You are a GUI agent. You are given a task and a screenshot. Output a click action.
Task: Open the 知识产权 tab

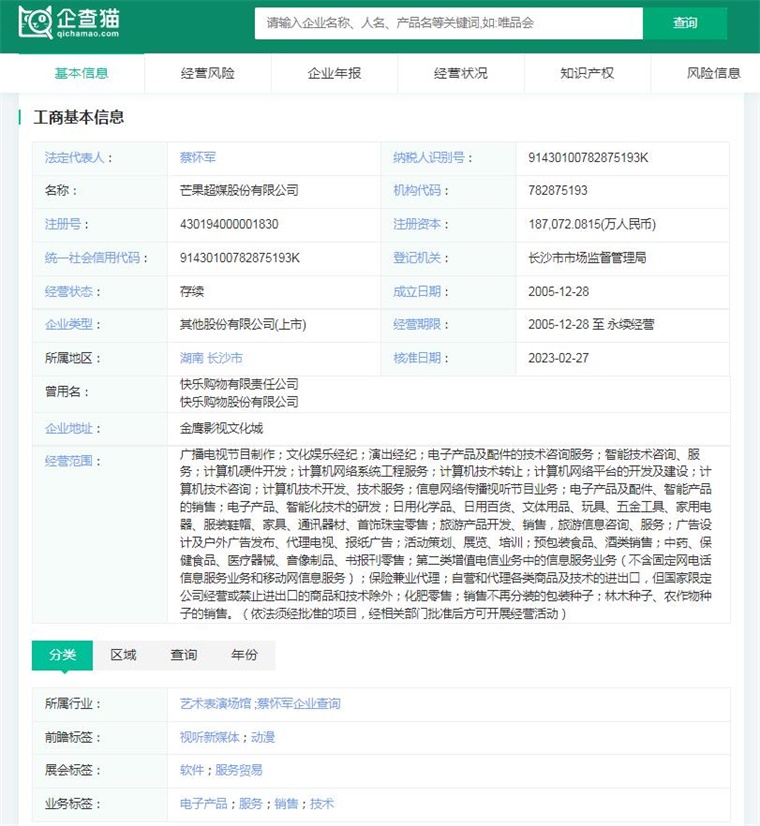587,73
